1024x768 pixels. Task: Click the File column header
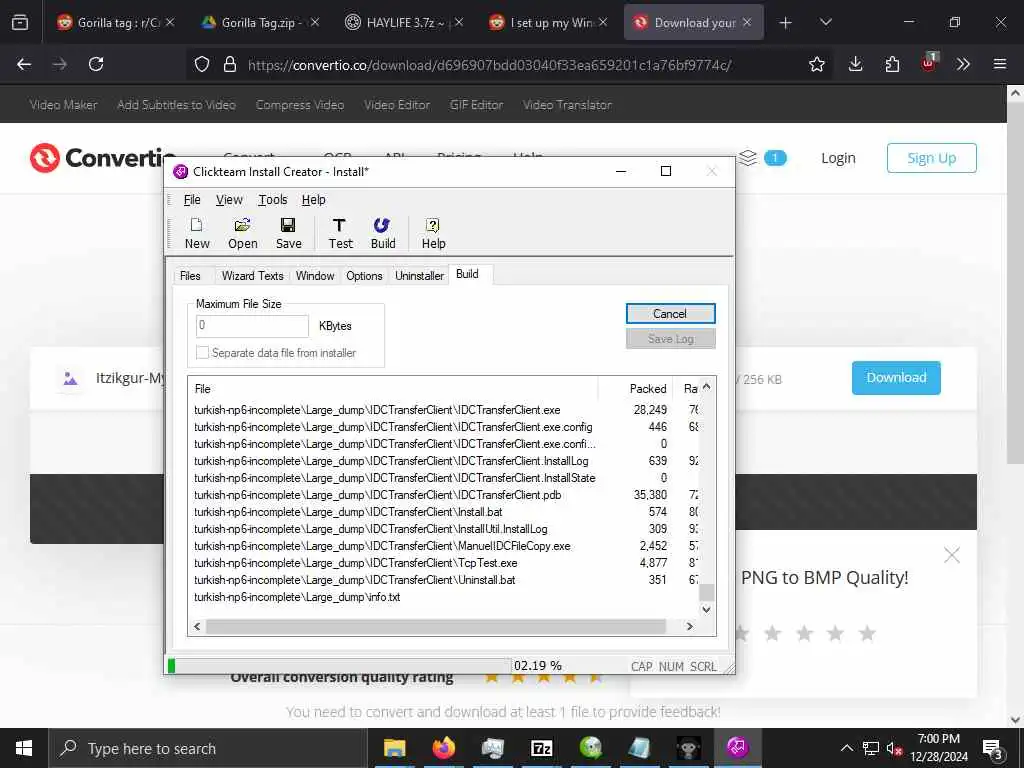[392, 389]
